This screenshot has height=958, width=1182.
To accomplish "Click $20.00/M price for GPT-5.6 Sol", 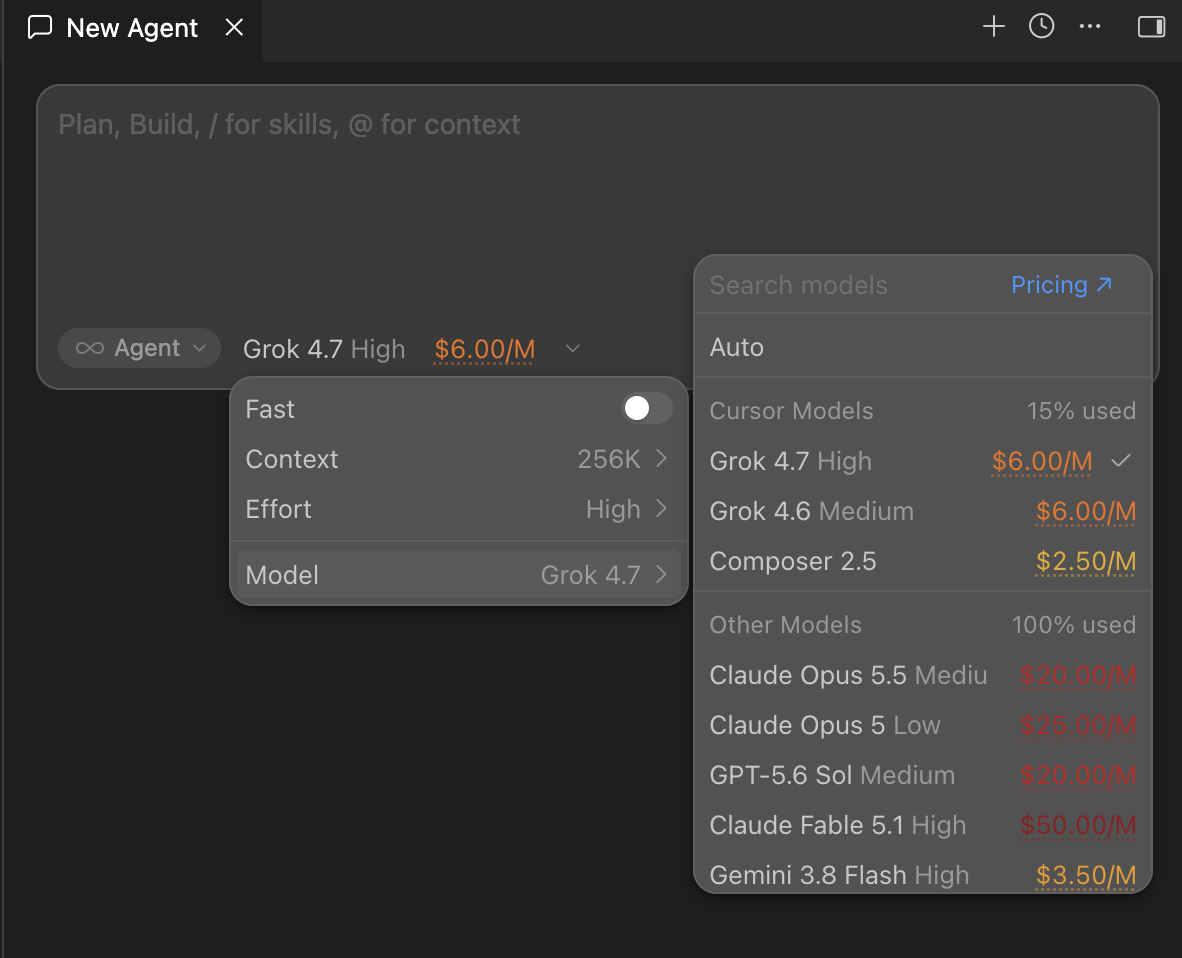I will coord(1078,776).
